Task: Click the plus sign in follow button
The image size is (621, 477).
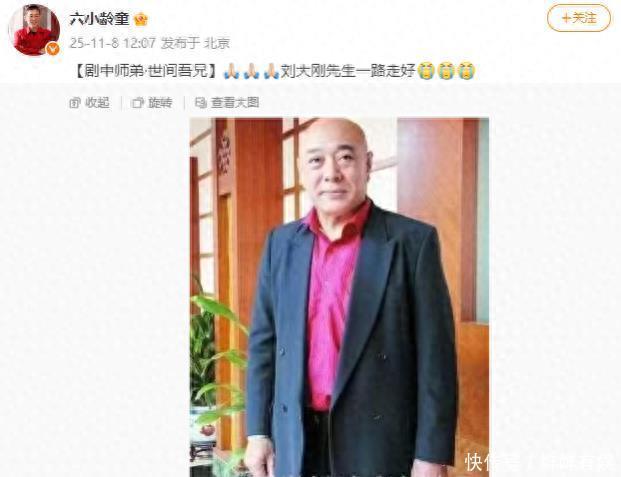Action: [x=567, y=18]
